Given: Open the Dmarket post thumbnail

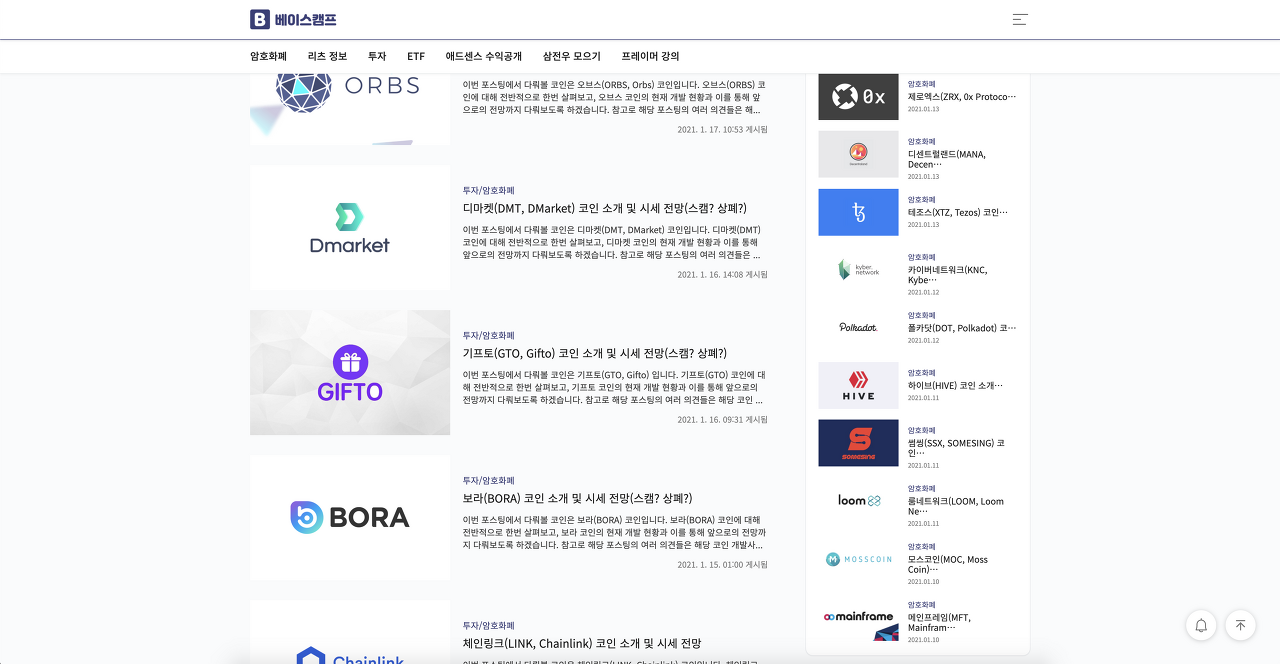Looking at the screenshot, I should (350, 227).
